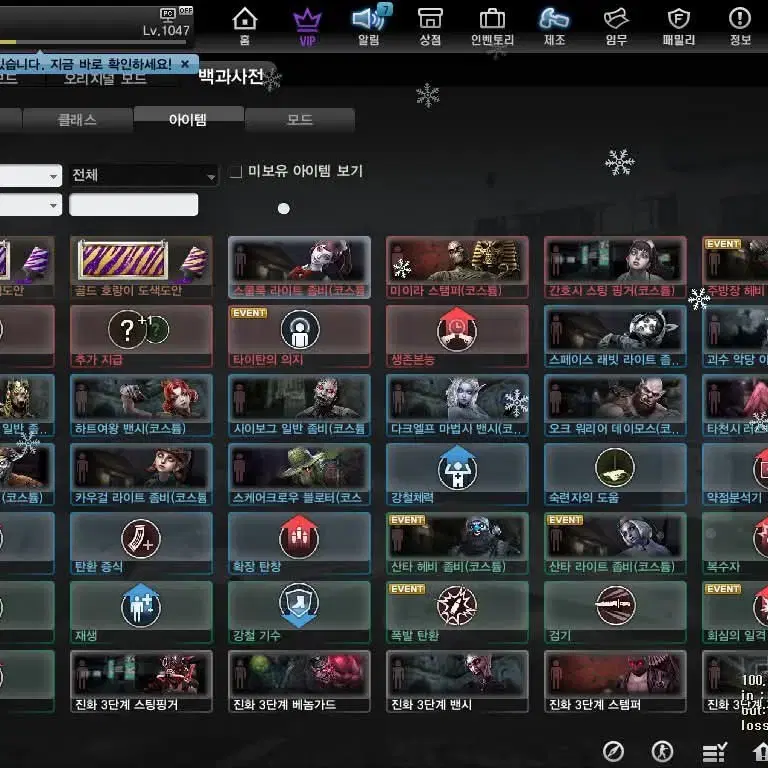Click the notification banner text 지금 바로 확인하세요
The width and height of the screenshot is (768, 768).
(111, 64)
